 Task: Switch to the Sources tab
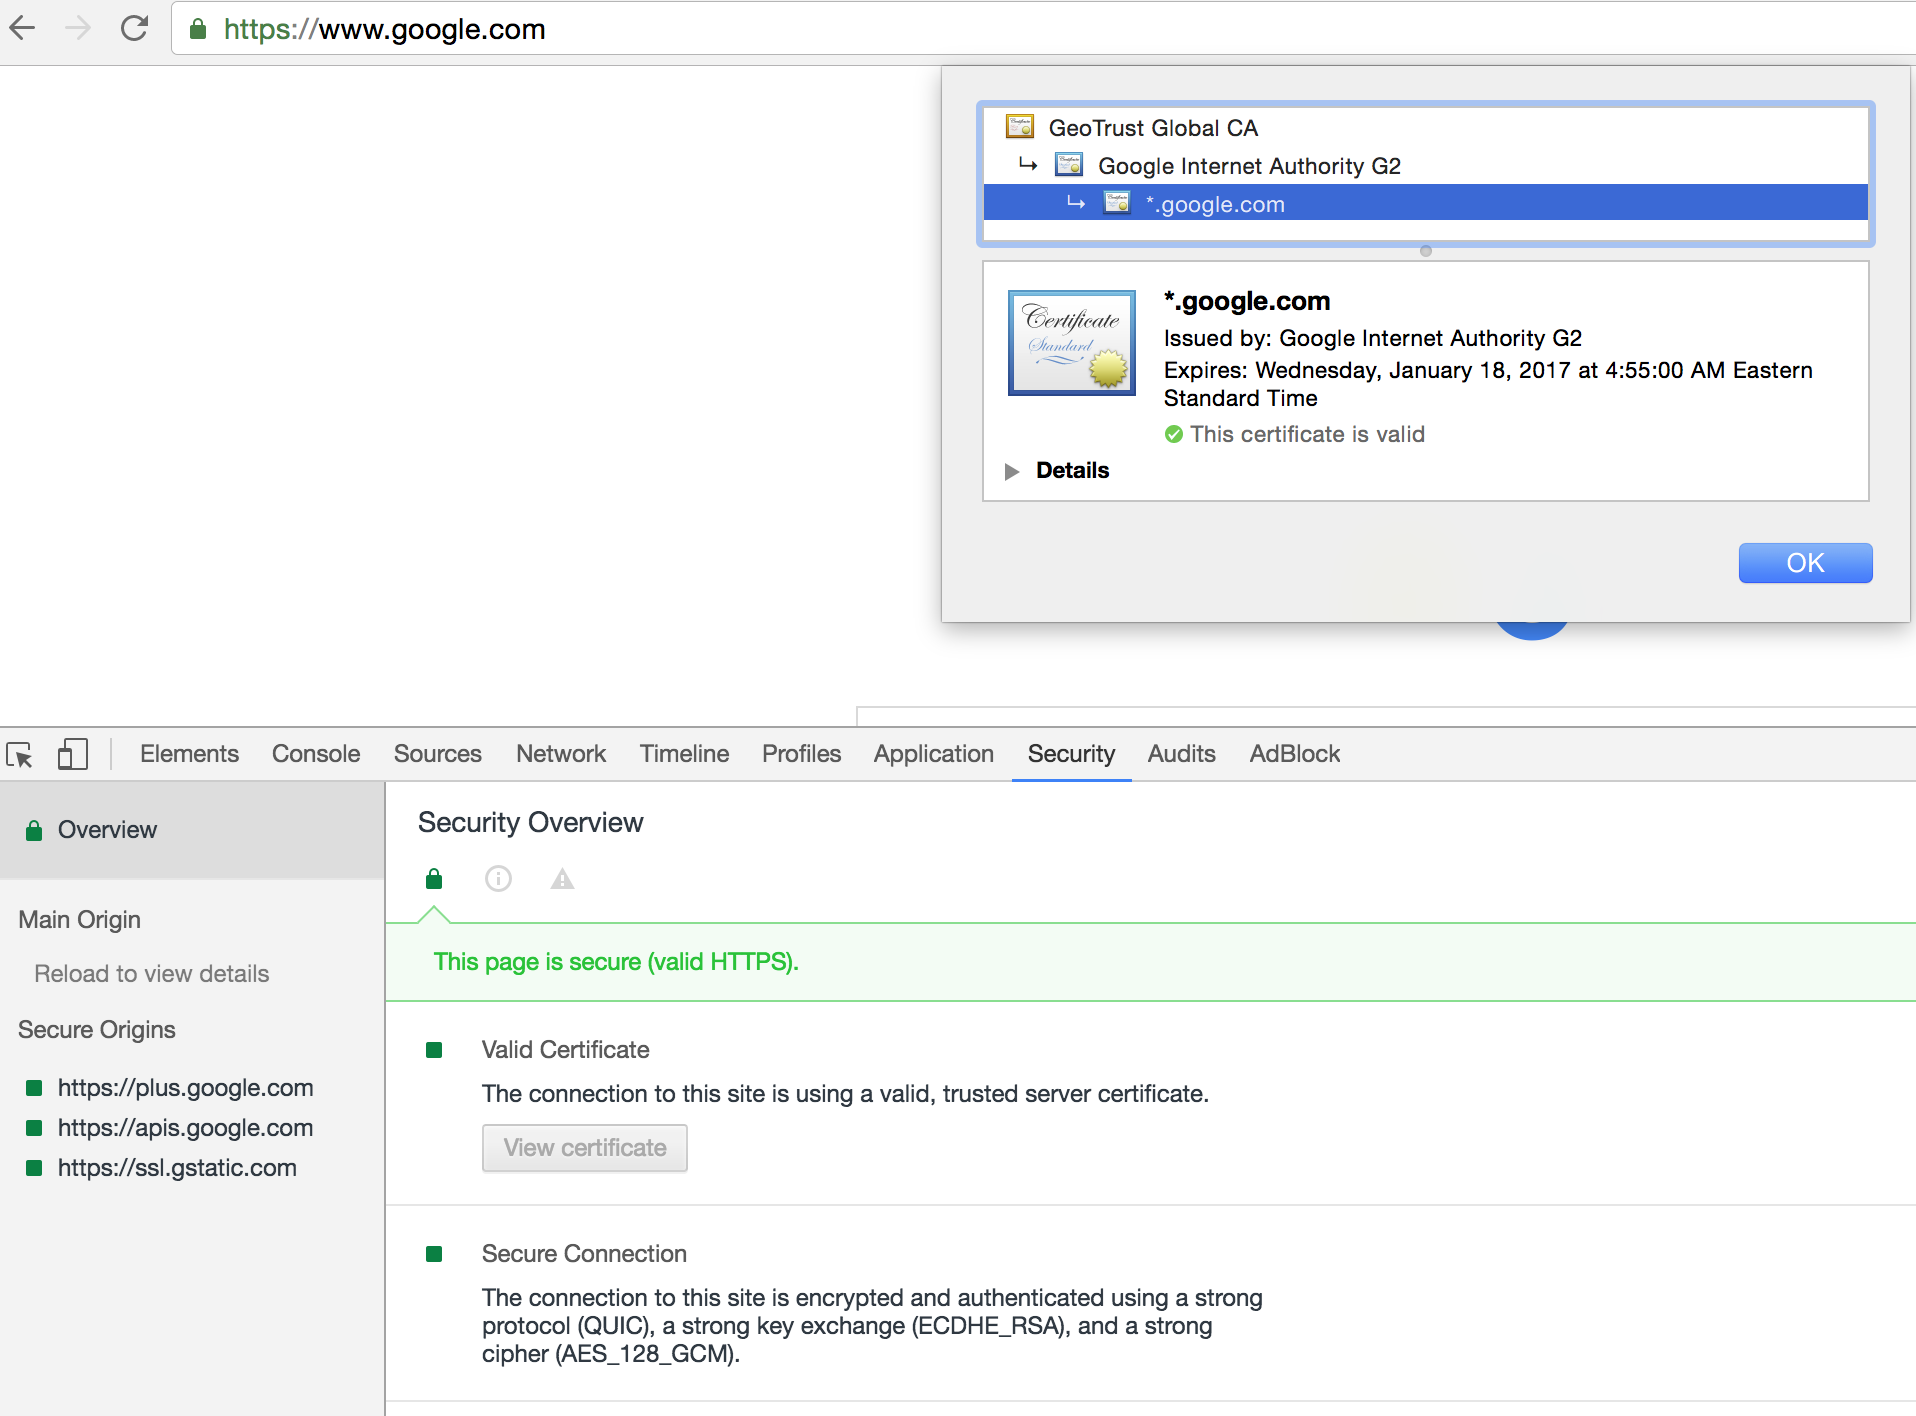[437, 754]
